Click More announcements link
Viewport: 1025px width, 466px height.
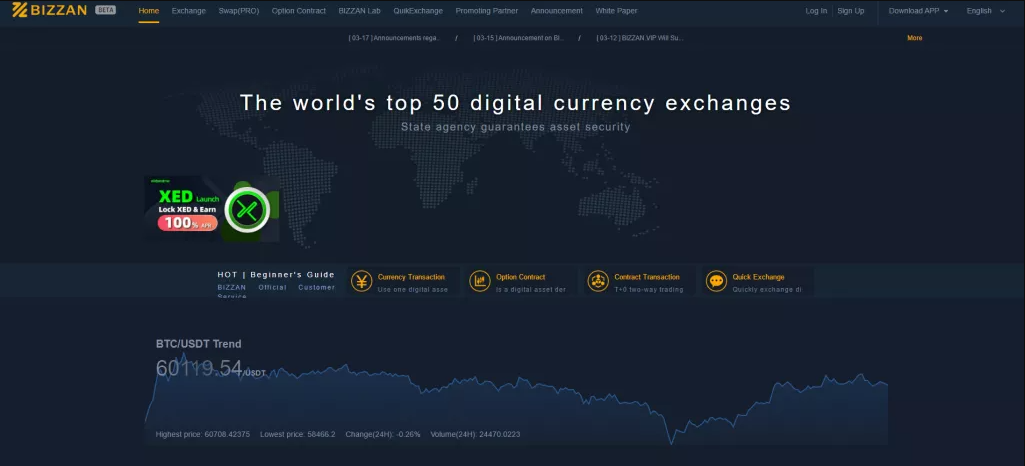coord(915,38)
